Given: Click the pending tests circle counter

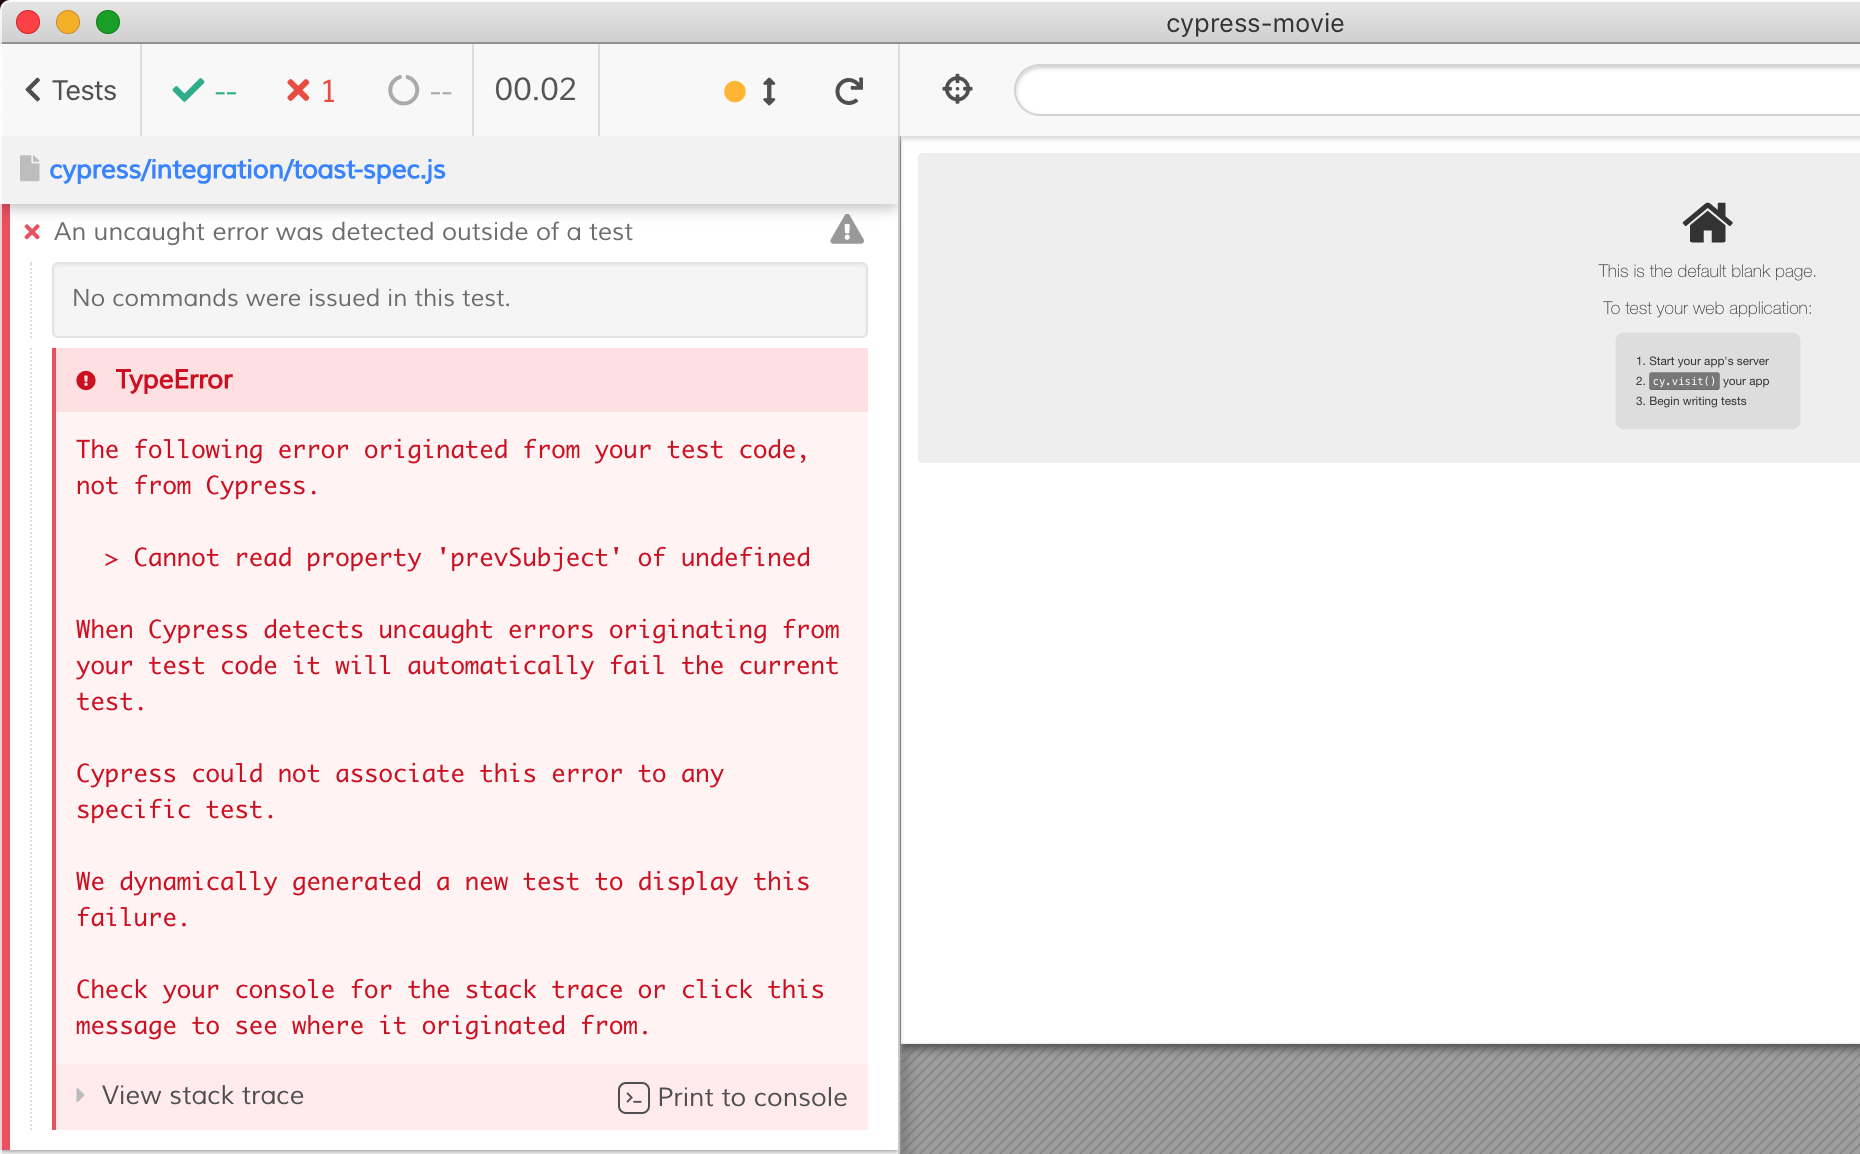Looking at the screenshot, I should tap(420, 91).
